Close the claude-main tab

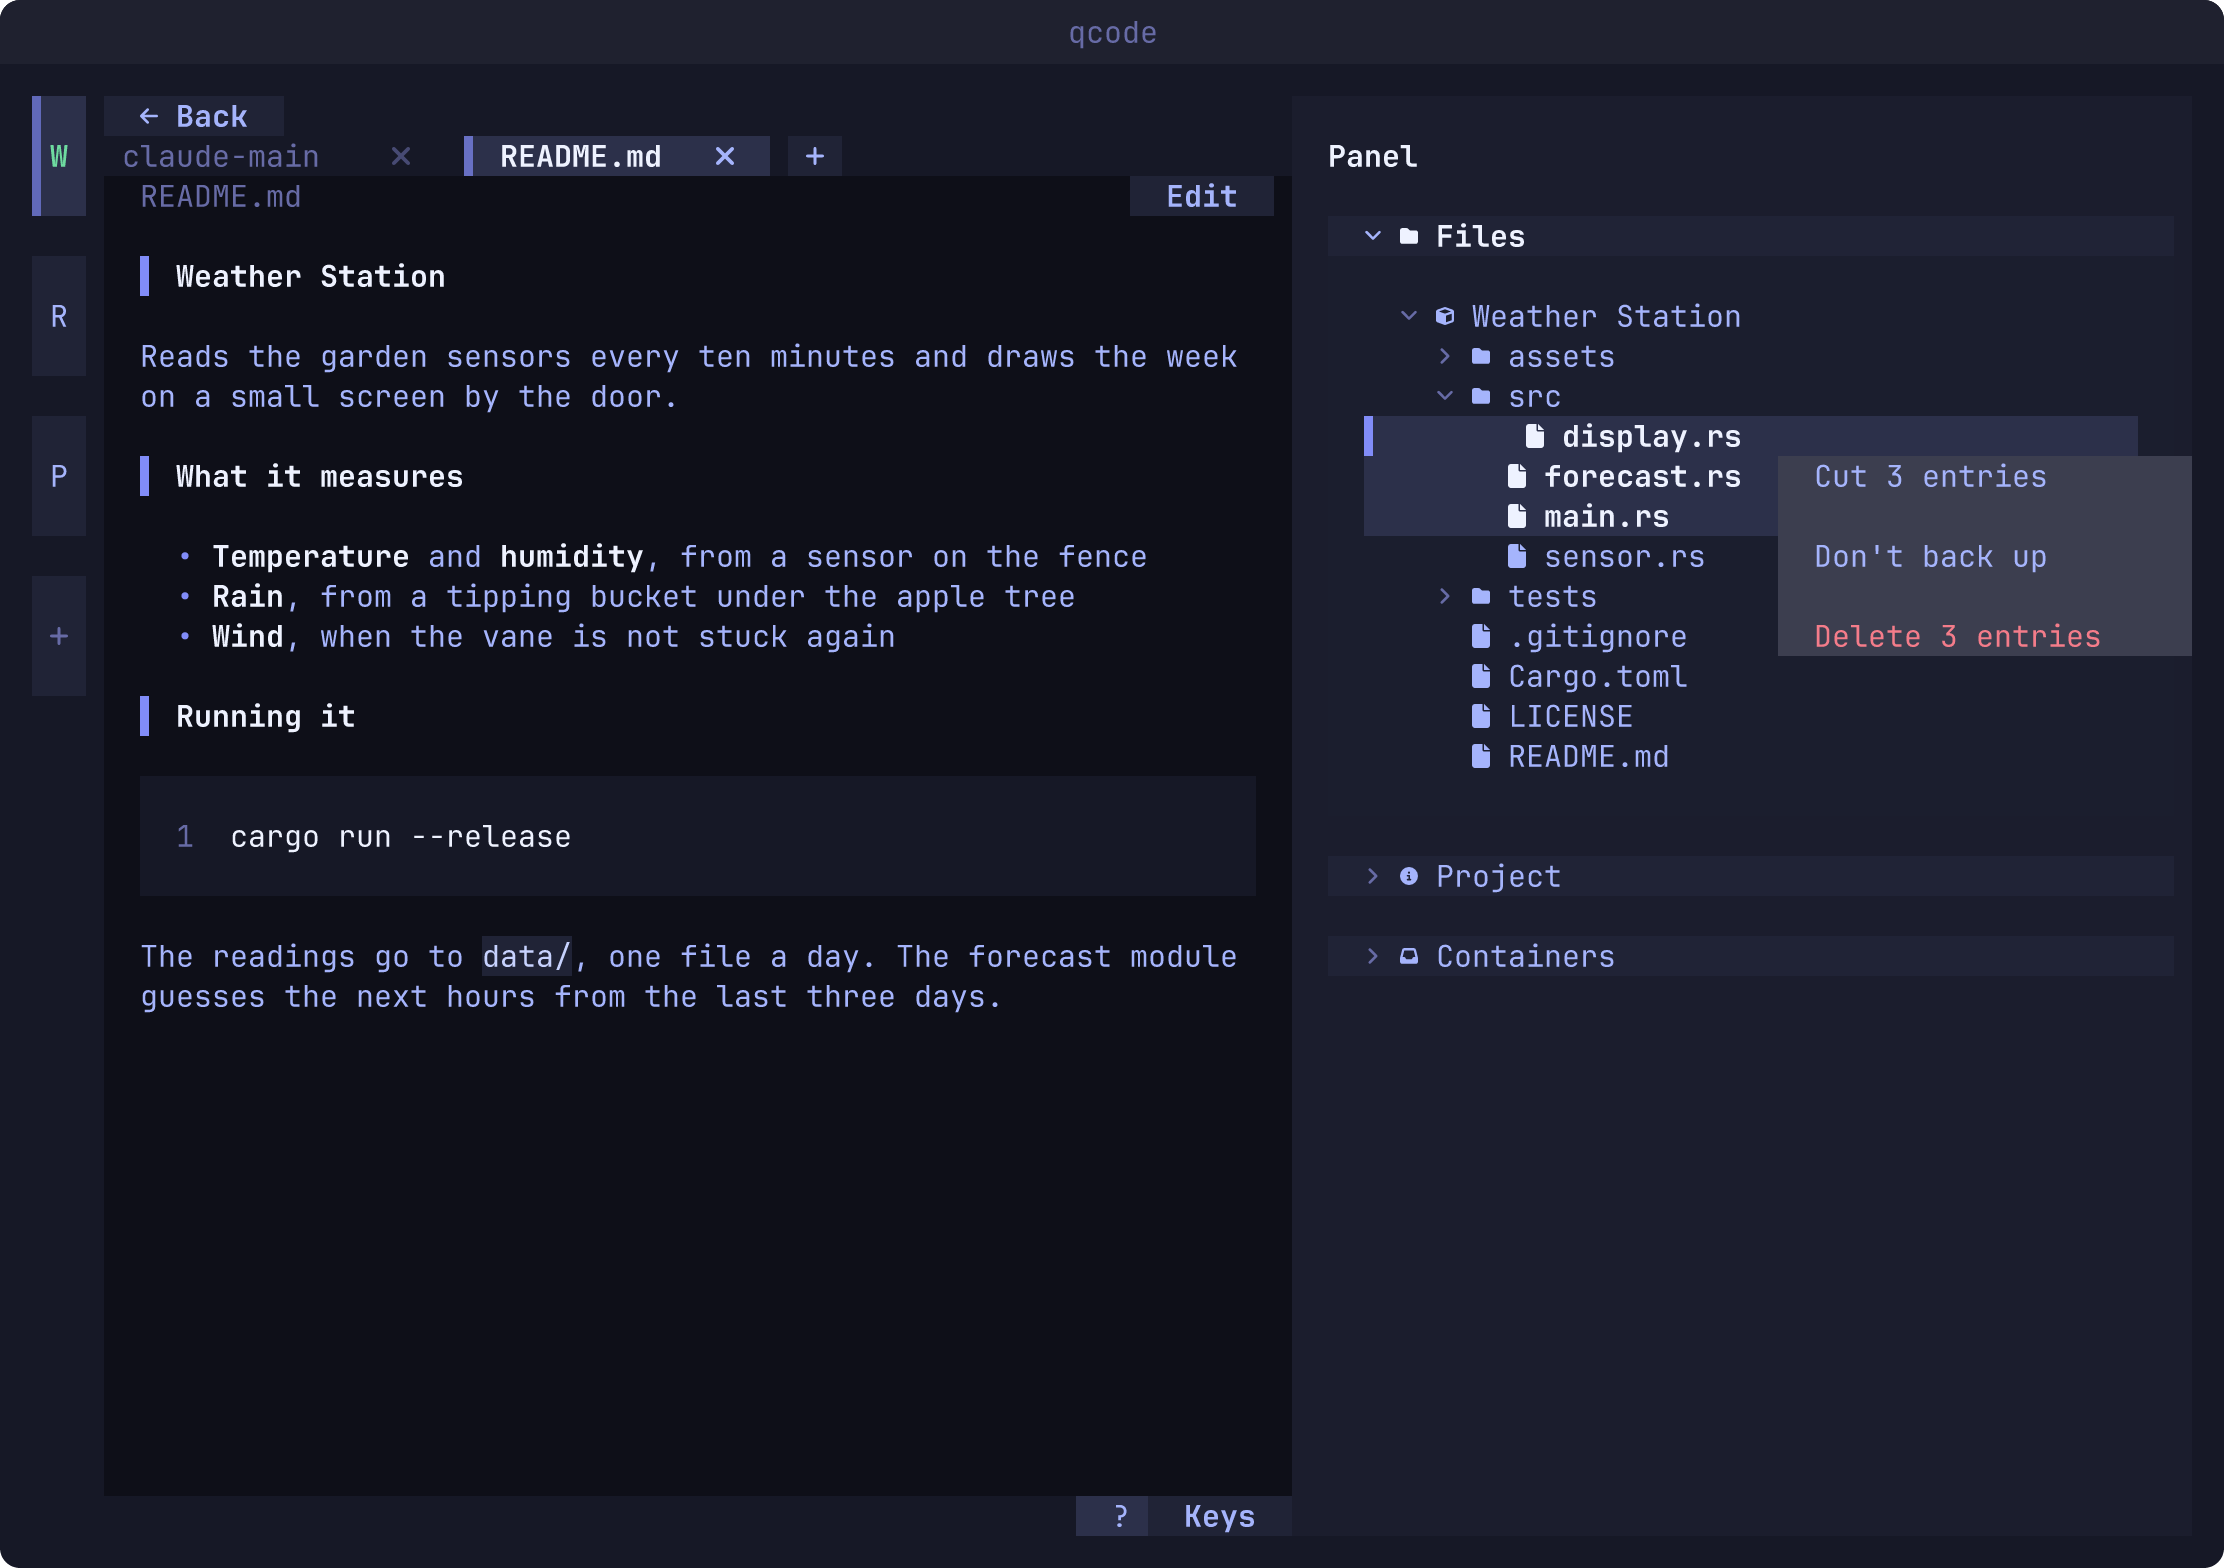[401, 156]
